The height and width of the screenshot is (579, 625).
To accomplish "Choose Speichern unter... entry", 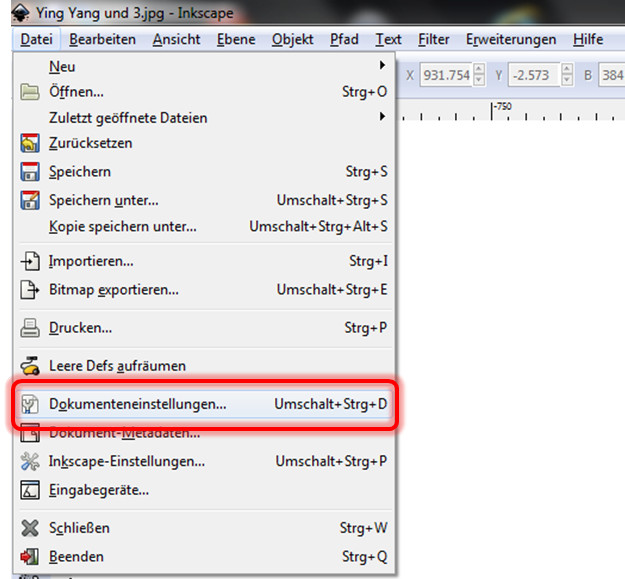I will pyautogui.click(x=204, y=200).
